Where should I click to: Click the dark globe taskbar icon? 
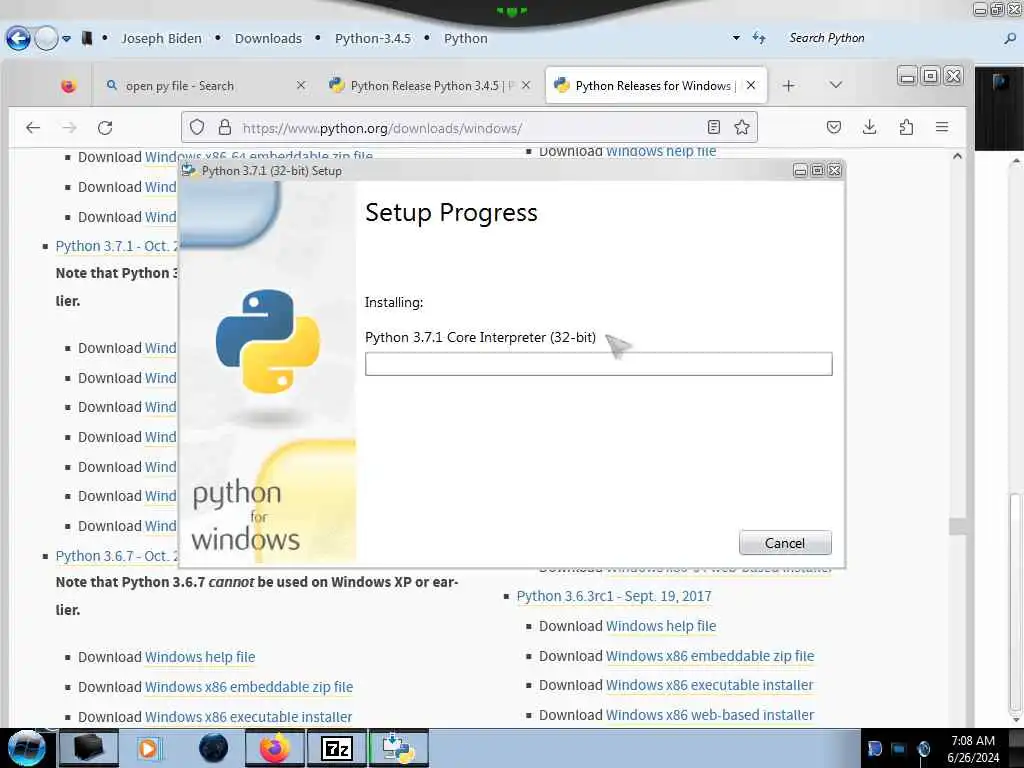pos(214,748)
